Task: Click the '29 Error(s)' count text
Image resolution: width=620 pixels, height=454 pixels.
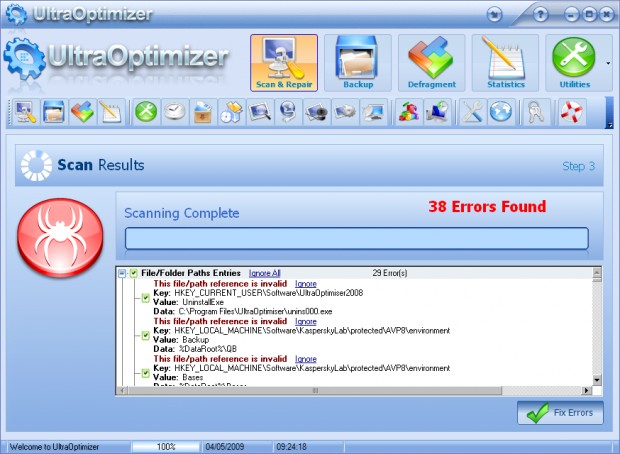Action: pos(390,273)
